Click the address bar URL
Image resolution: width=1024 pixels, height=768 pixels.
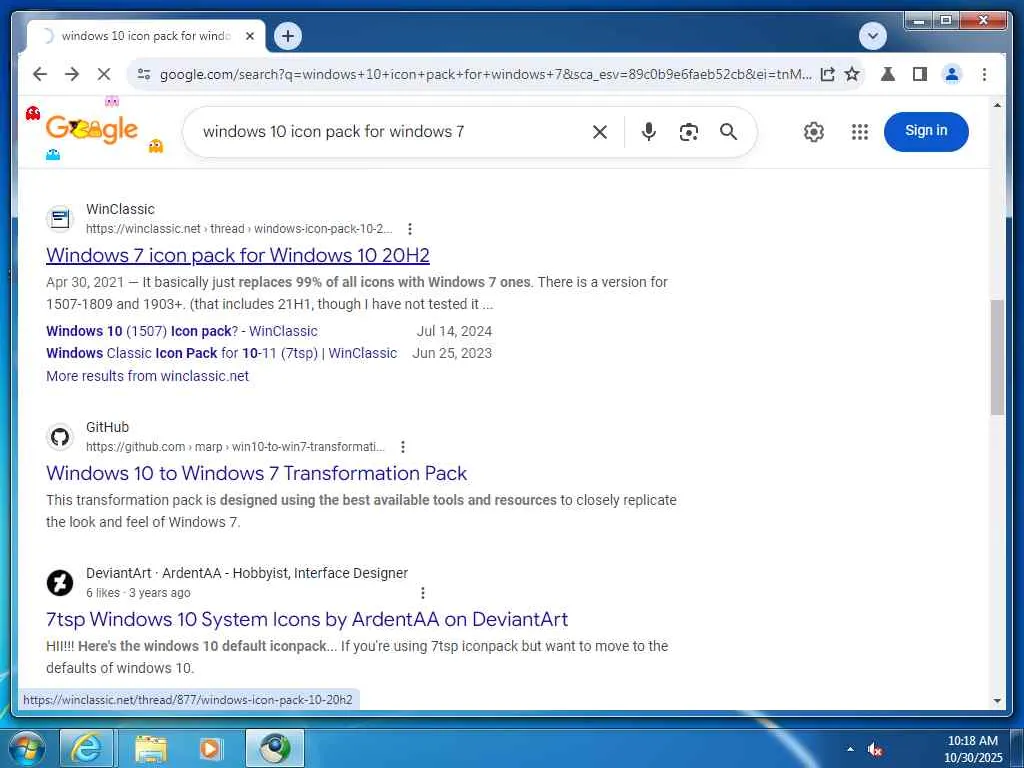click(485, 74)
